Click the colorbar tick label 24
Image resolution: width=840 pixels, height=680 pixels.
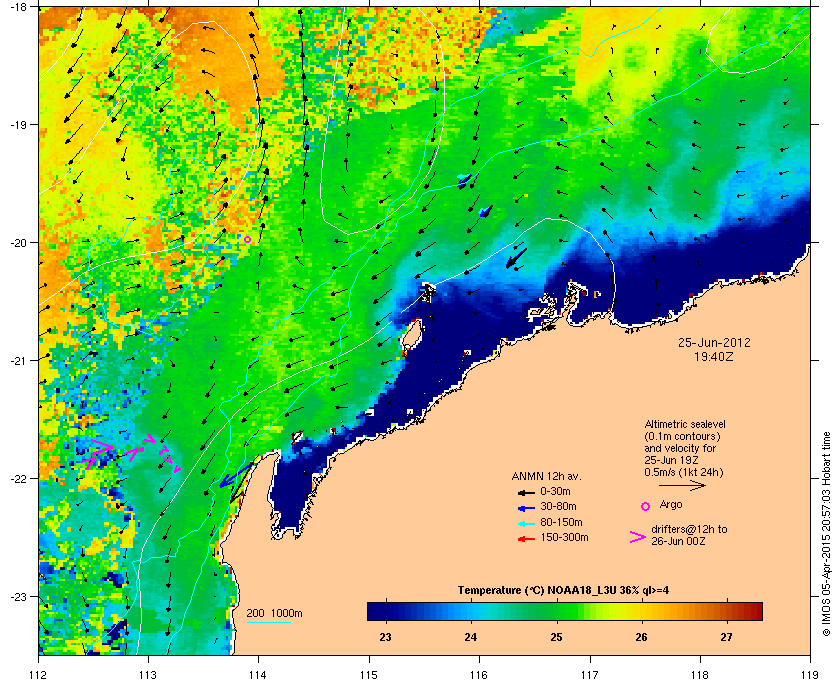pyautogui.click(x=471, y=637)
